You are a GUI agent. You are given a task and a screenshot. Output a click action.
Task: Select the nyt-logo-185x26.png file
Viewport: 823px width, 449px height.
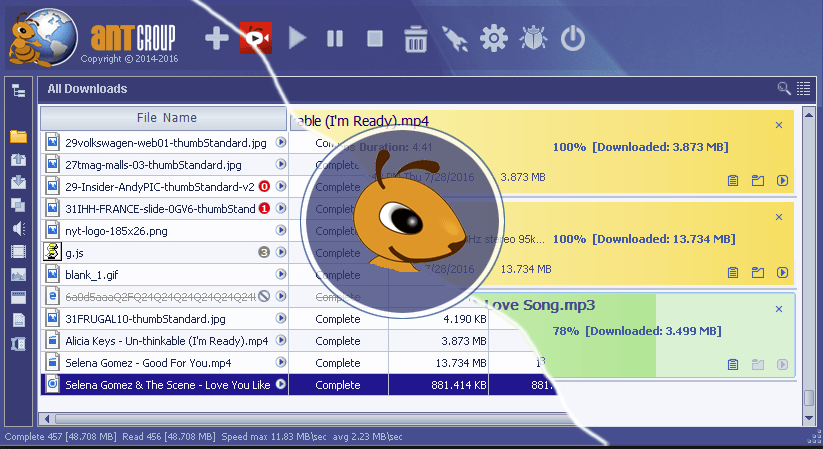[116, 231]
